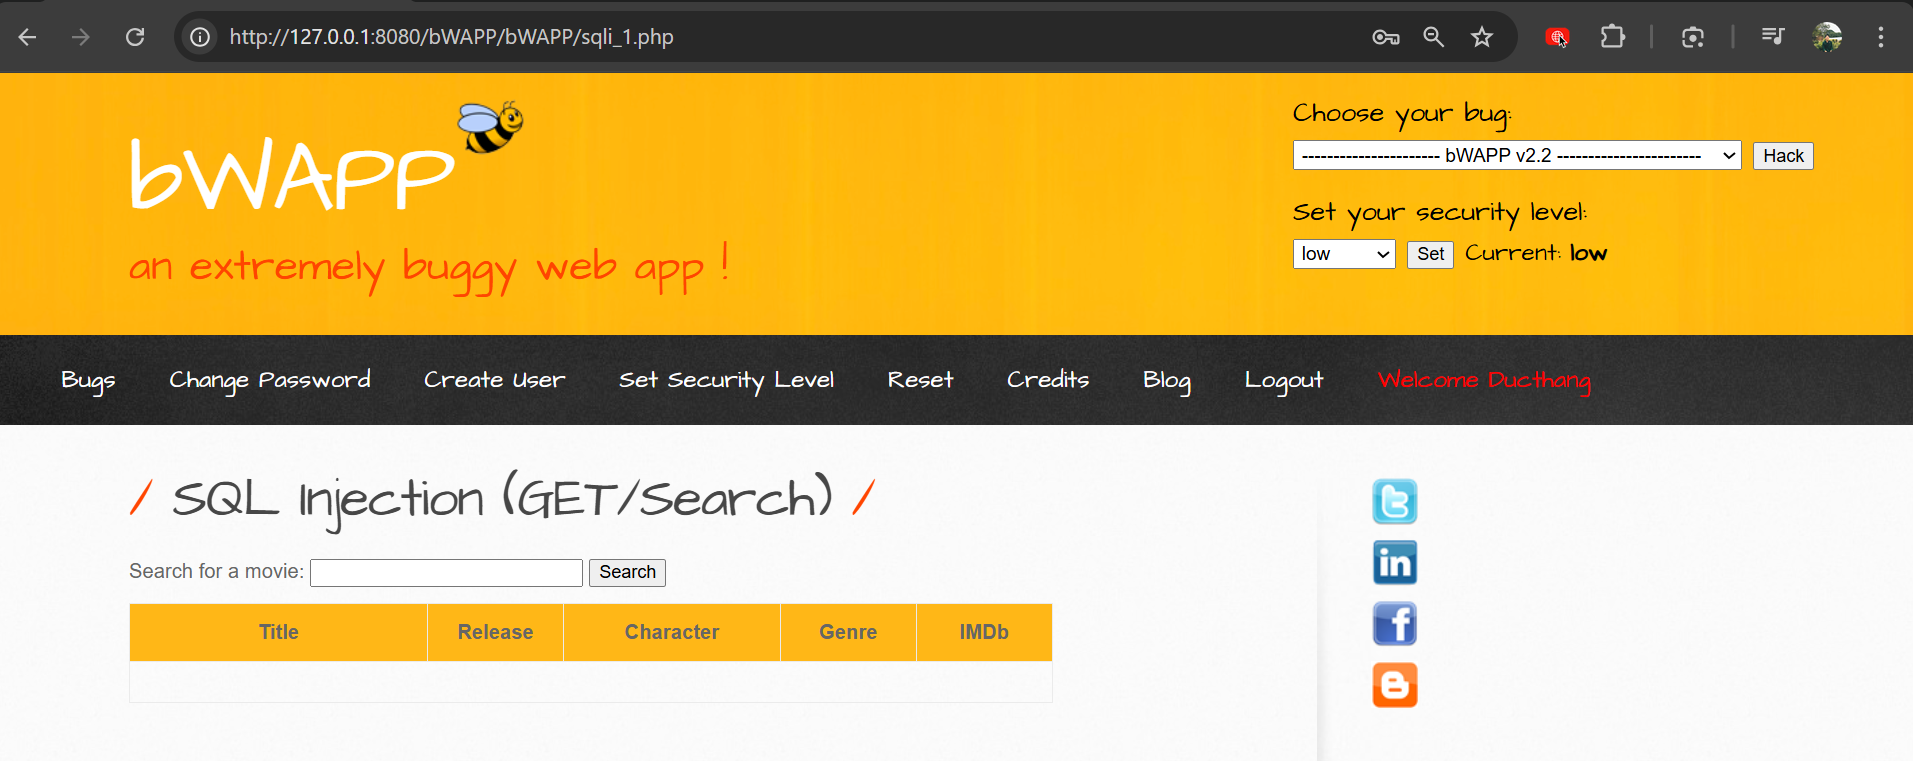Select Create User in navigation
Screen dimensions: 1913x761
[494, 380]
